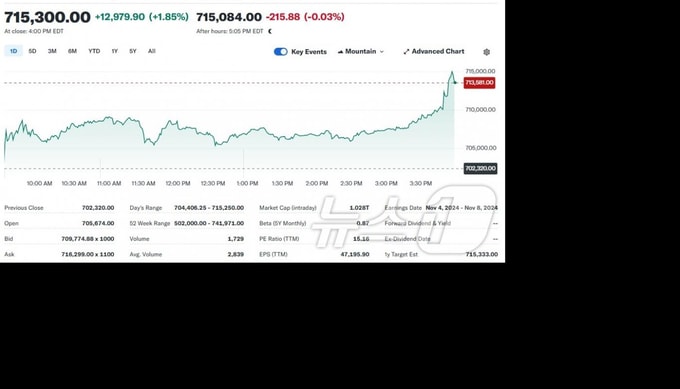Click chart peak near 4:00 PM

pos(452,72)
